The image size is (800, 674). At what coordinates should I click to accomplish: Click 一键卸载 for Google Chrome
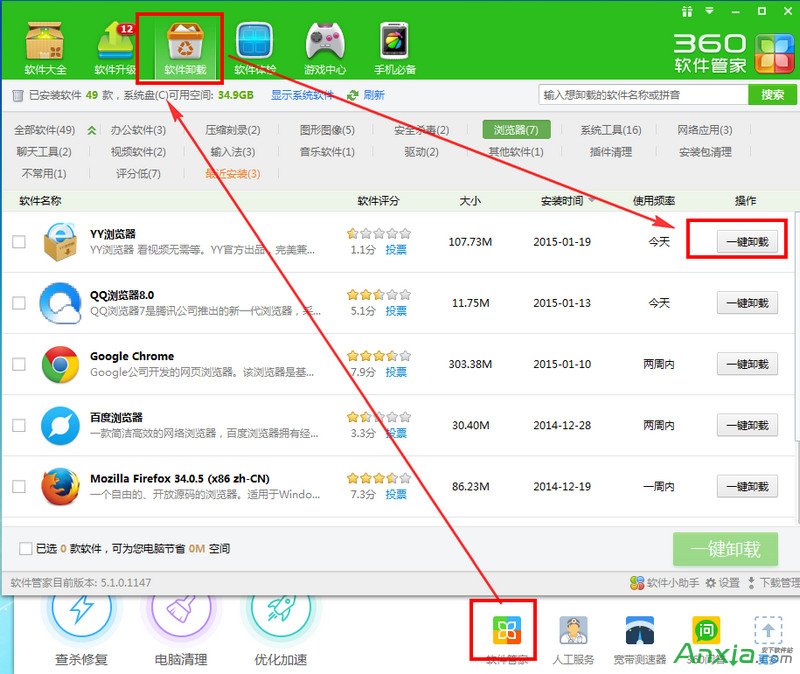pos(747,364)
